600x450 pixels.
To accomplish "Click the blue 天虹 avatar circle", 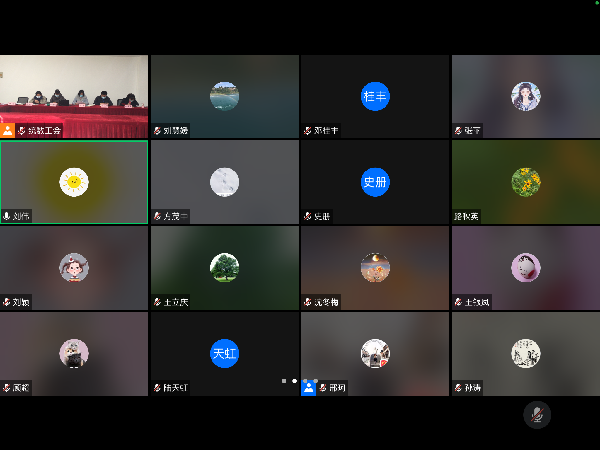I will 225,353.
